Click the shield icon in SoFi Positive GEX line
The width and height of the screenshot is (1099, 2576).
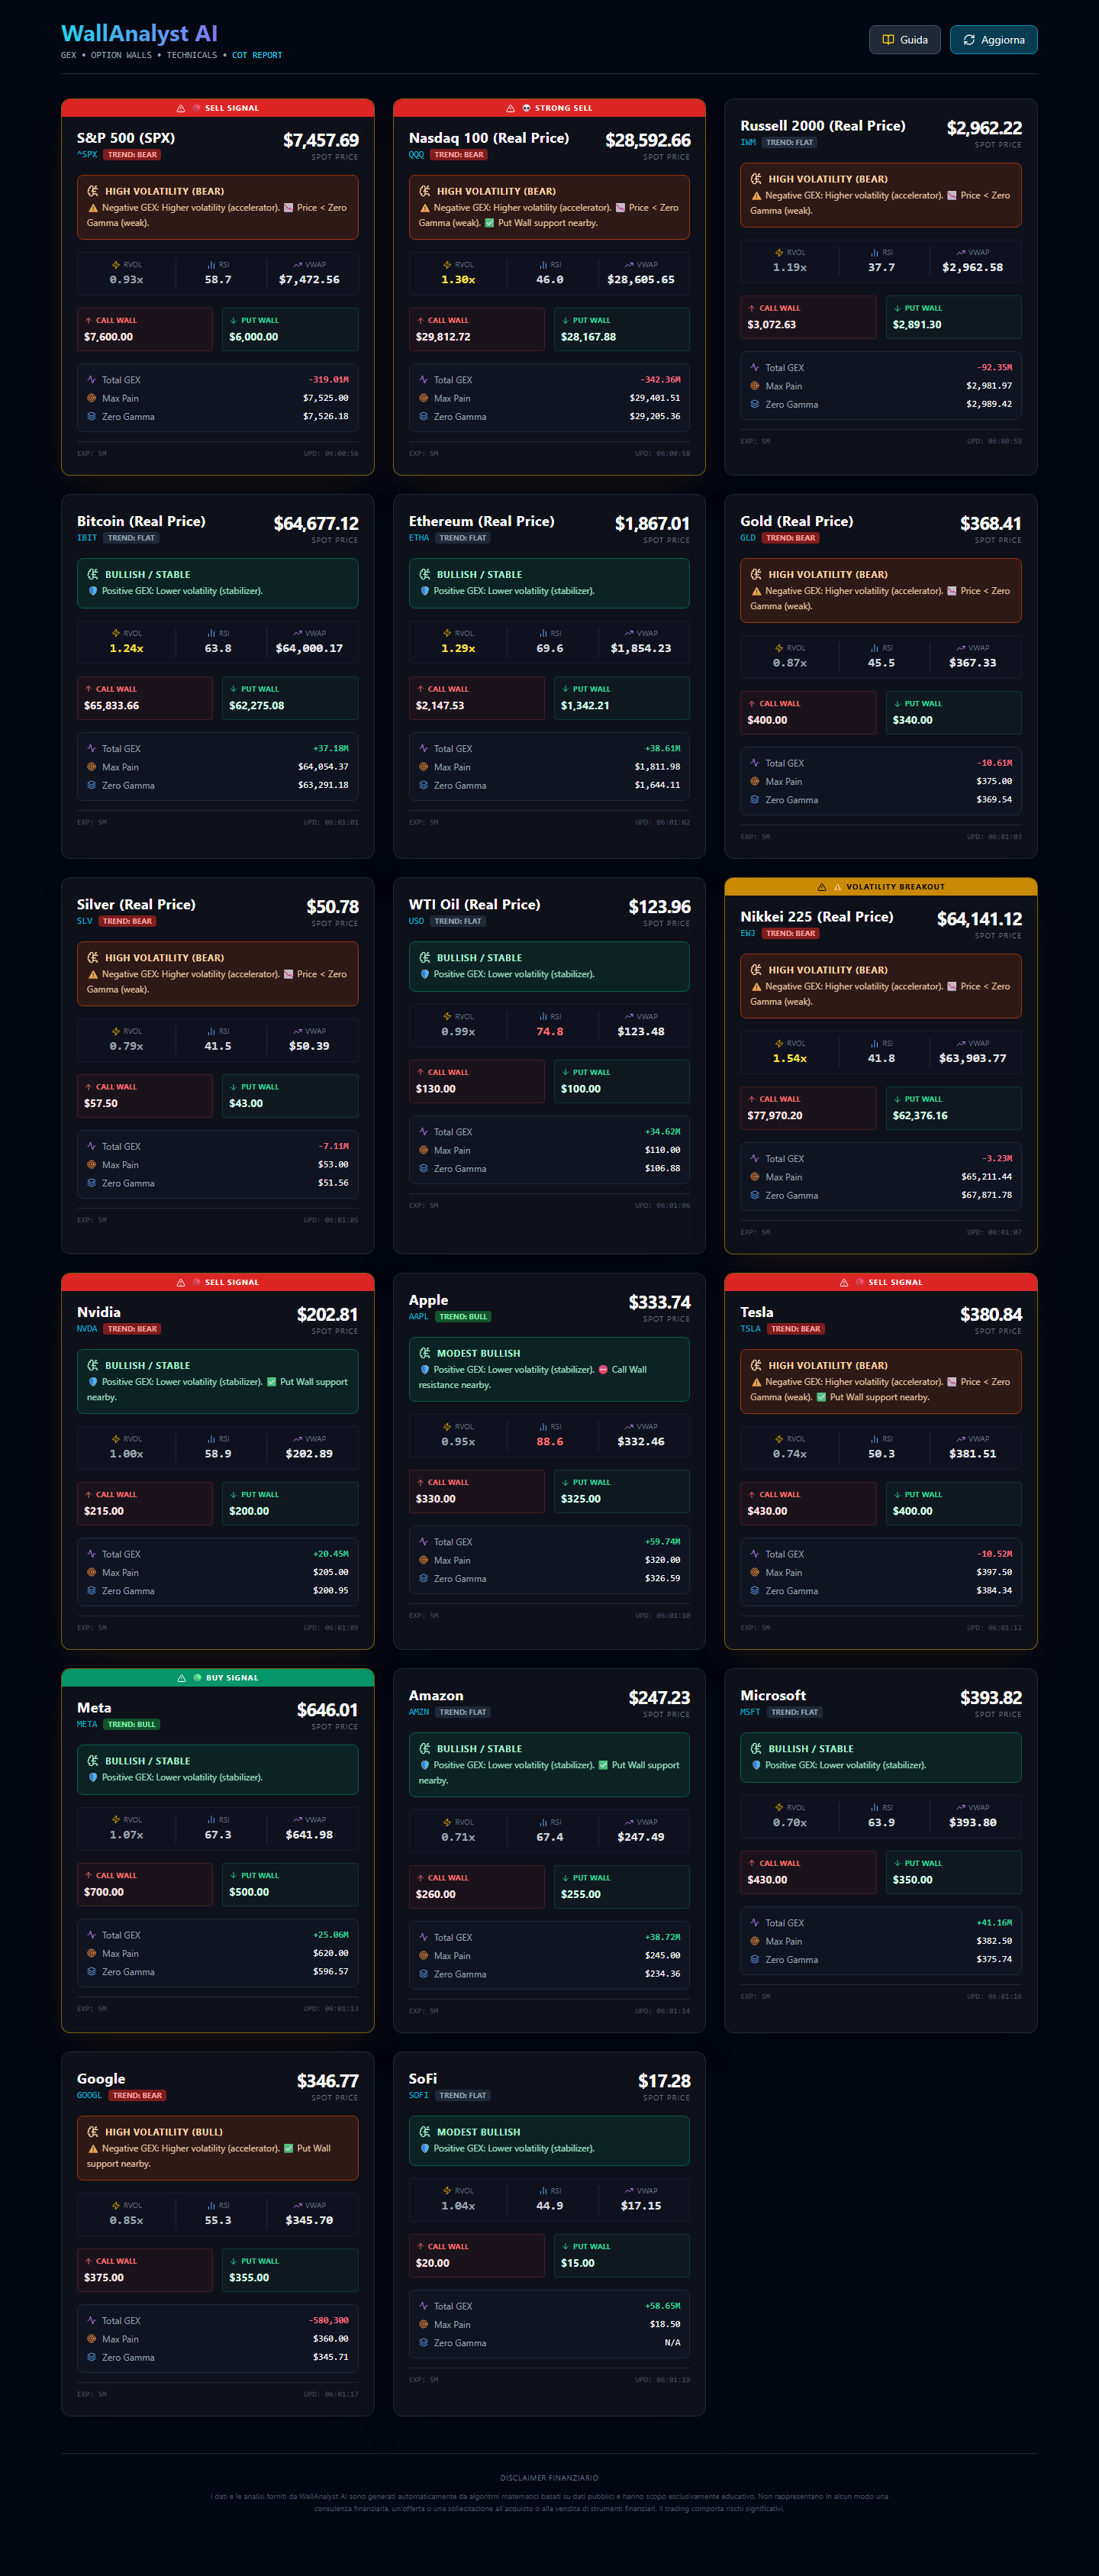tap(425, 2148)
